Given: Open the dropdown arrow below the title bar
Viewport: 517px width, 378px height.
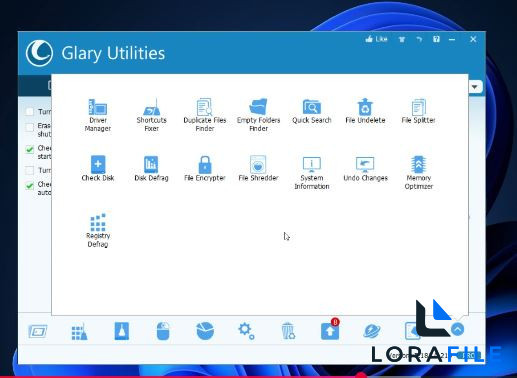Looking at the screenshot, I should pos(475,87).
